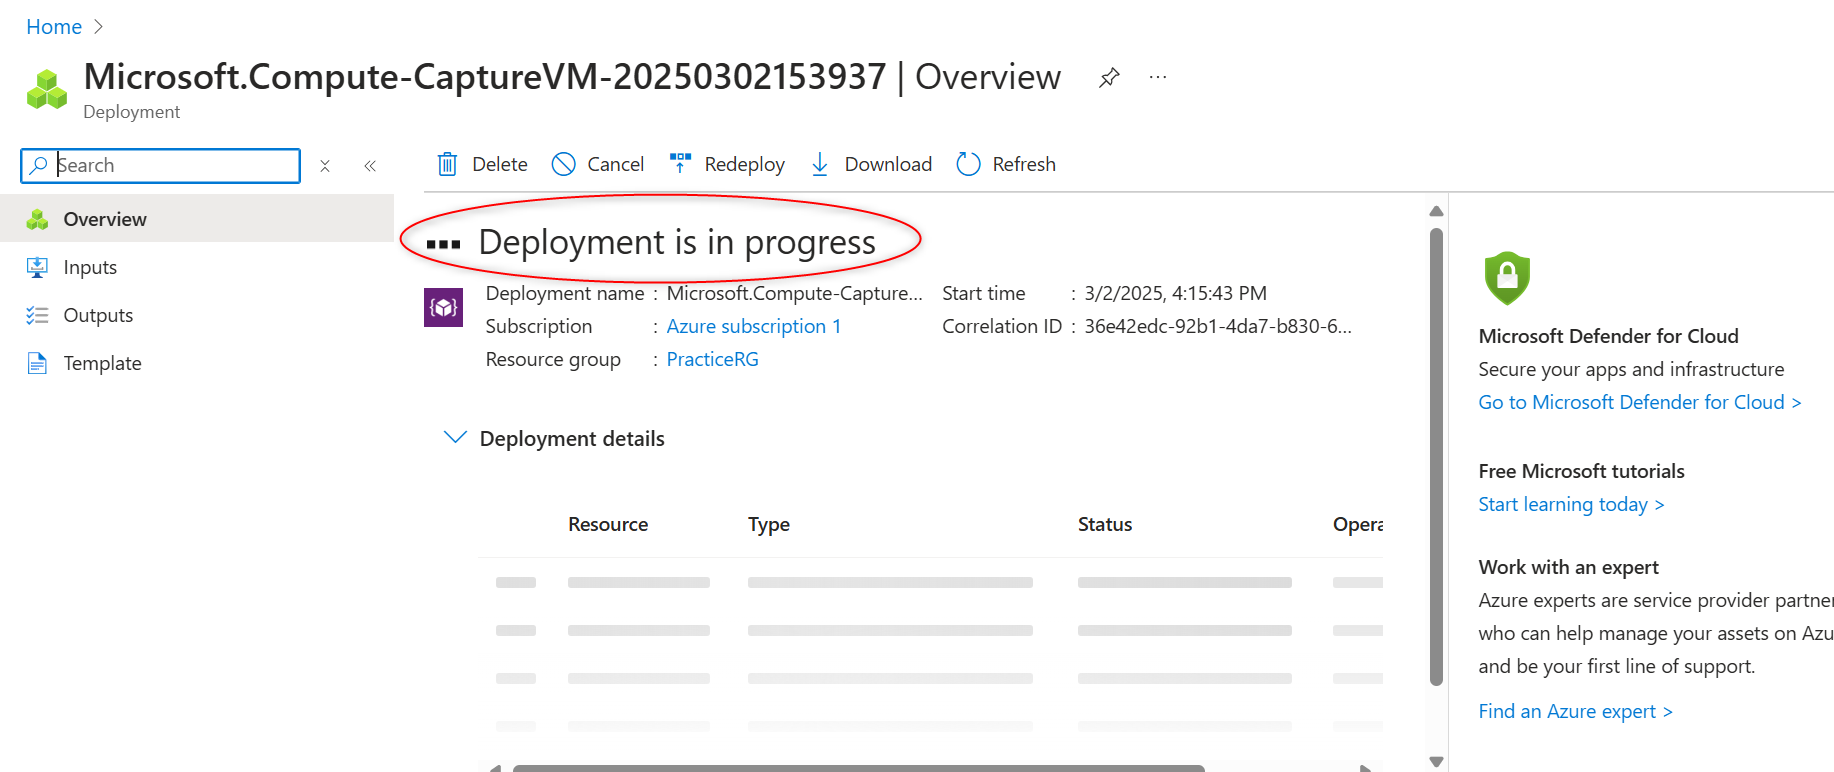
Task: Click the Resource column header
Action: point(608,524)
